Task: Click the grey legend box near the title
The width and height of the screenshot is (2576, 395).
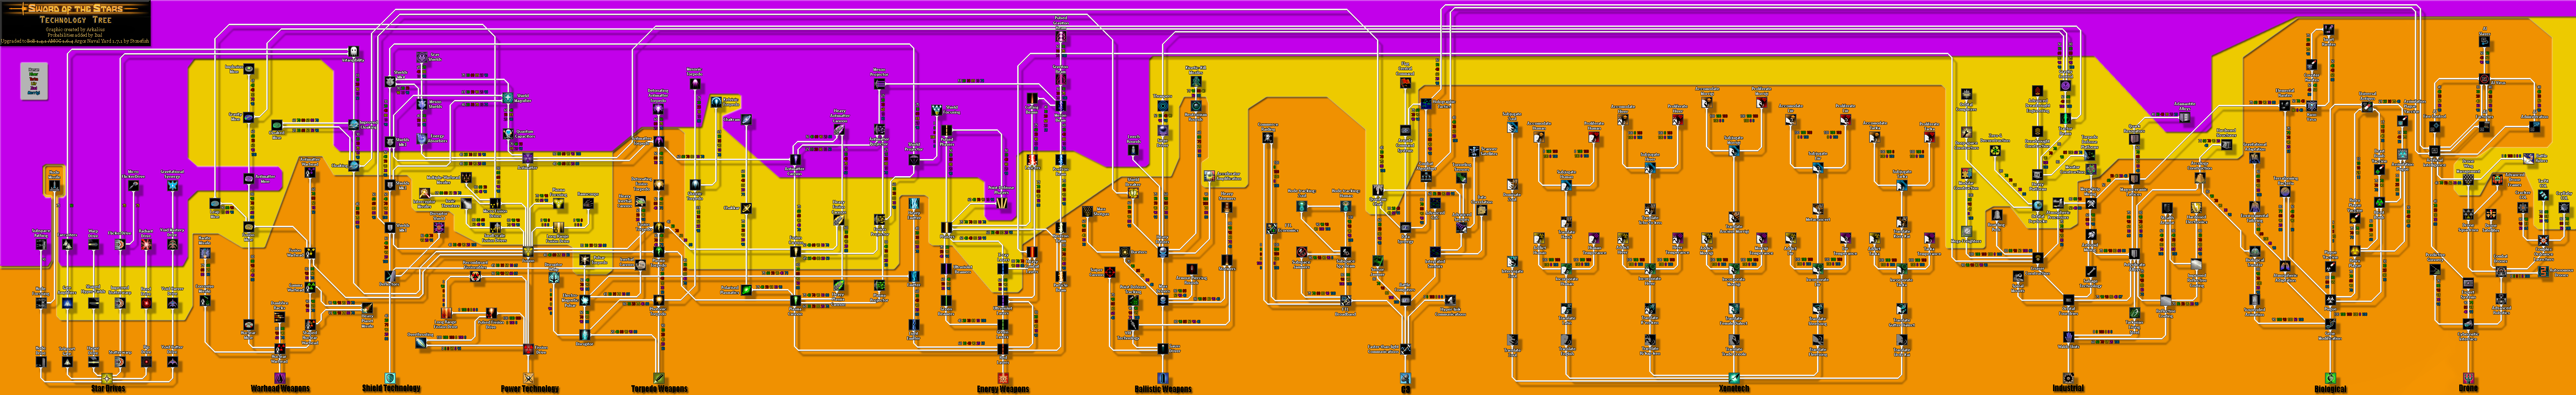Action: (x=34, y=81)
